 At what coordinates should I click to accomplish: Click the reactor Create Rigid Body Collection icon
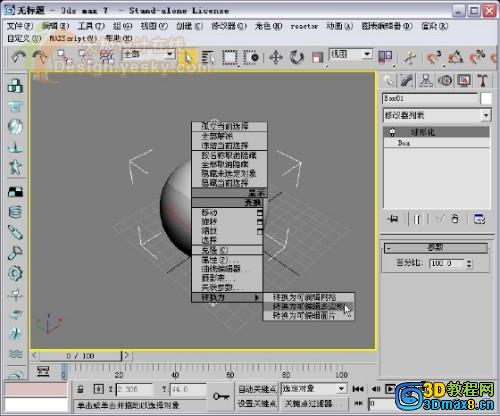pos(15,85)
